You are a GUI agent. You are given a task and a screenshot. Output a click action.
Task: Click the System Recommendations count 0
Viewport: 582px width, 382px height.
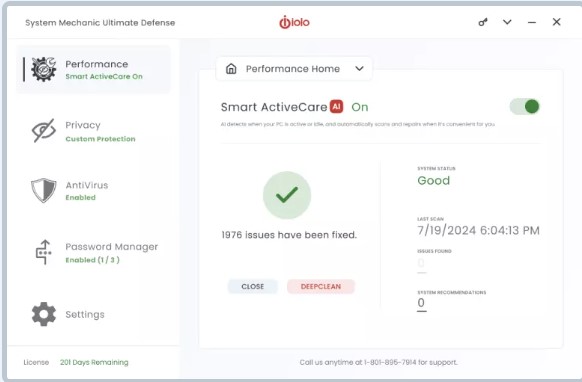(x=421, y=303)
